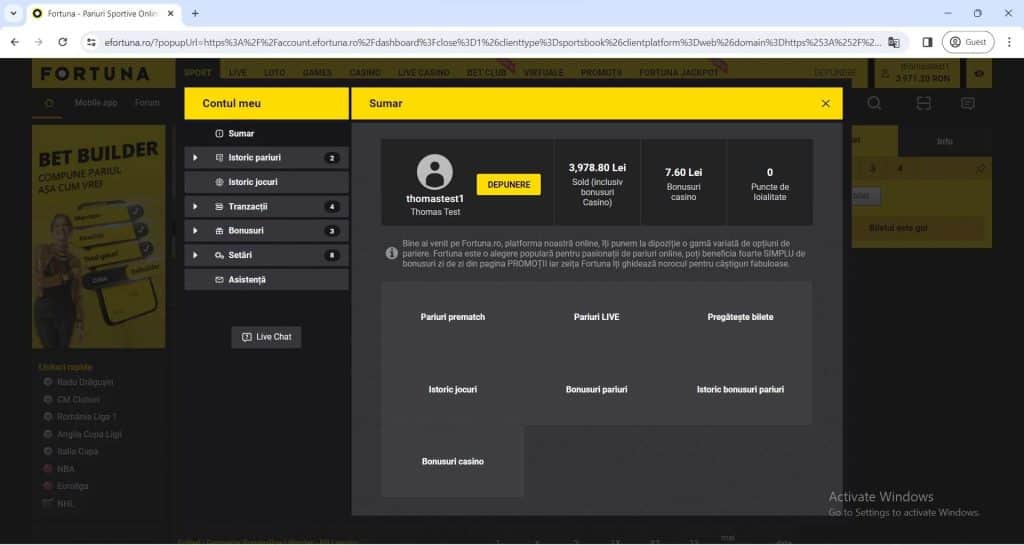Viewport: 1024px width, 545px height.
Task: Open the Istoric bonusuri pariuri tile
Action: pyautogui.click(x=740, y=390)
